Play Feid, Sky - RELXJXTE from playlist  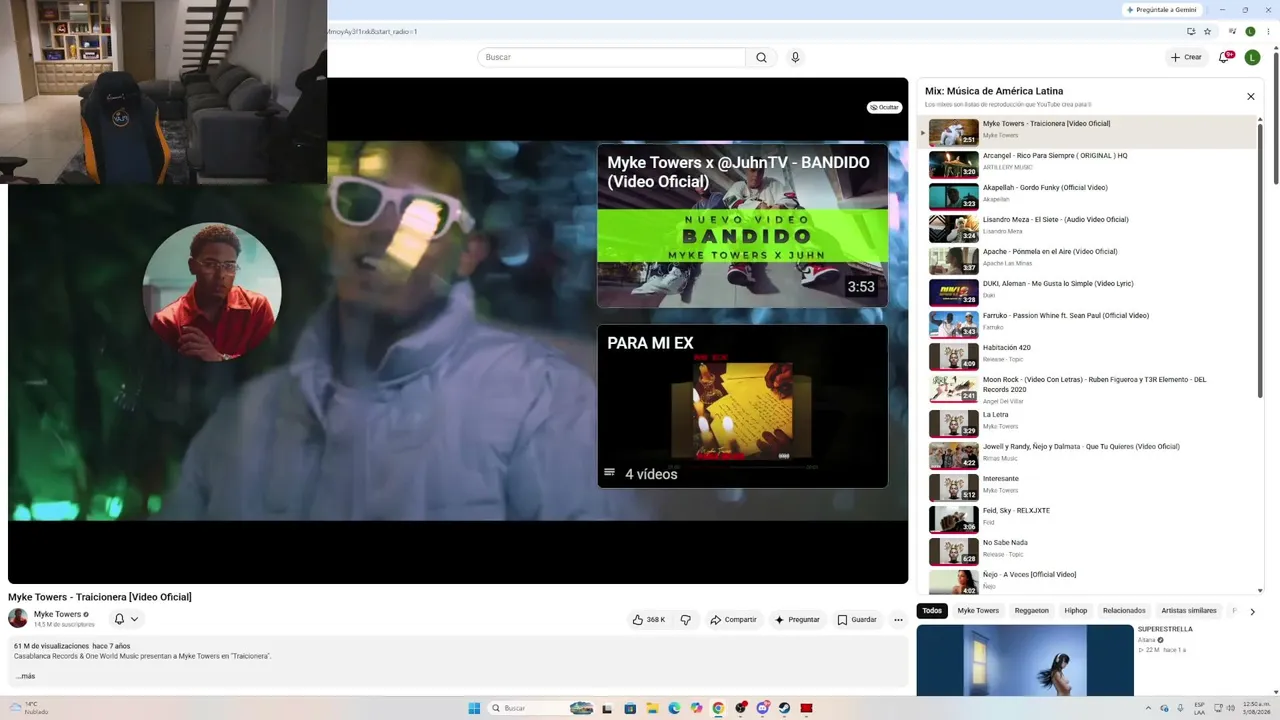tap(1087, 519)
